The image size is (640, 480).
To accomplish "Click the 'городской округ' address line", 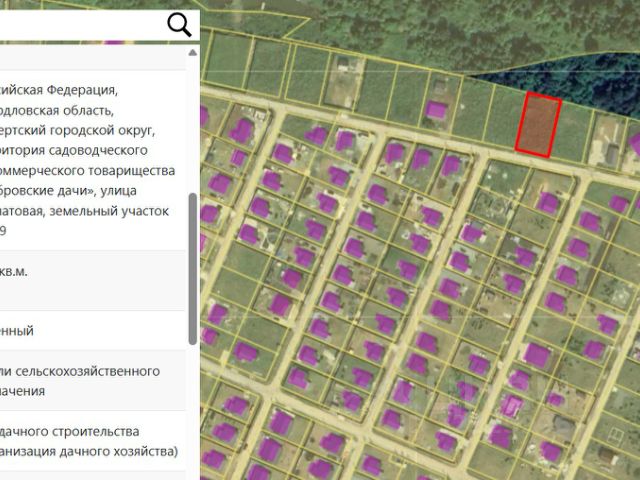I will click(x=78, y=130).
